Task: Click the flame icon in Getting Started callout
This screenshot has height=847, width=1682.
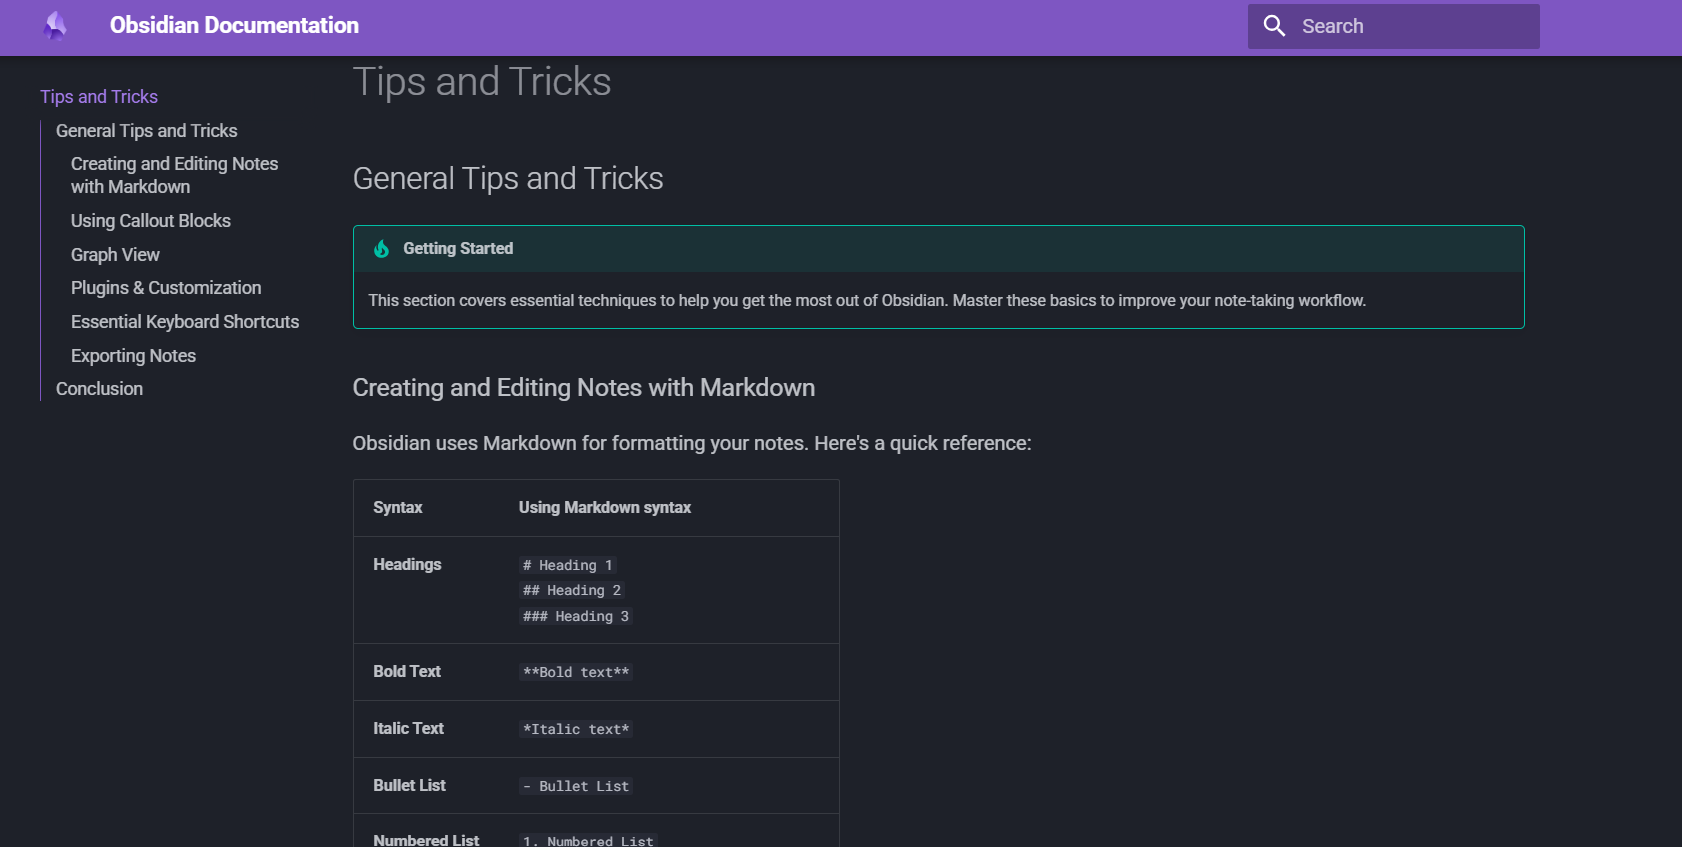Action: click(381, 249)
